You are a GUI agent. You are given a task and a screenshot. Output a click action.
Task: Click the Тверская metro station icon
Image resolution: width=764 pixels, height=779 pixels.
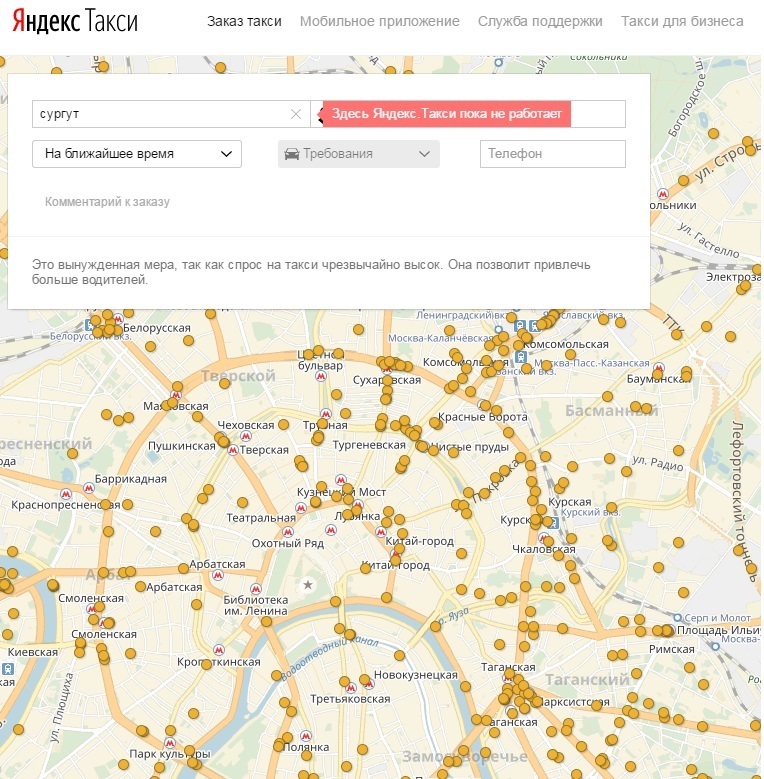pyautogui.click(x=233, y=451)
